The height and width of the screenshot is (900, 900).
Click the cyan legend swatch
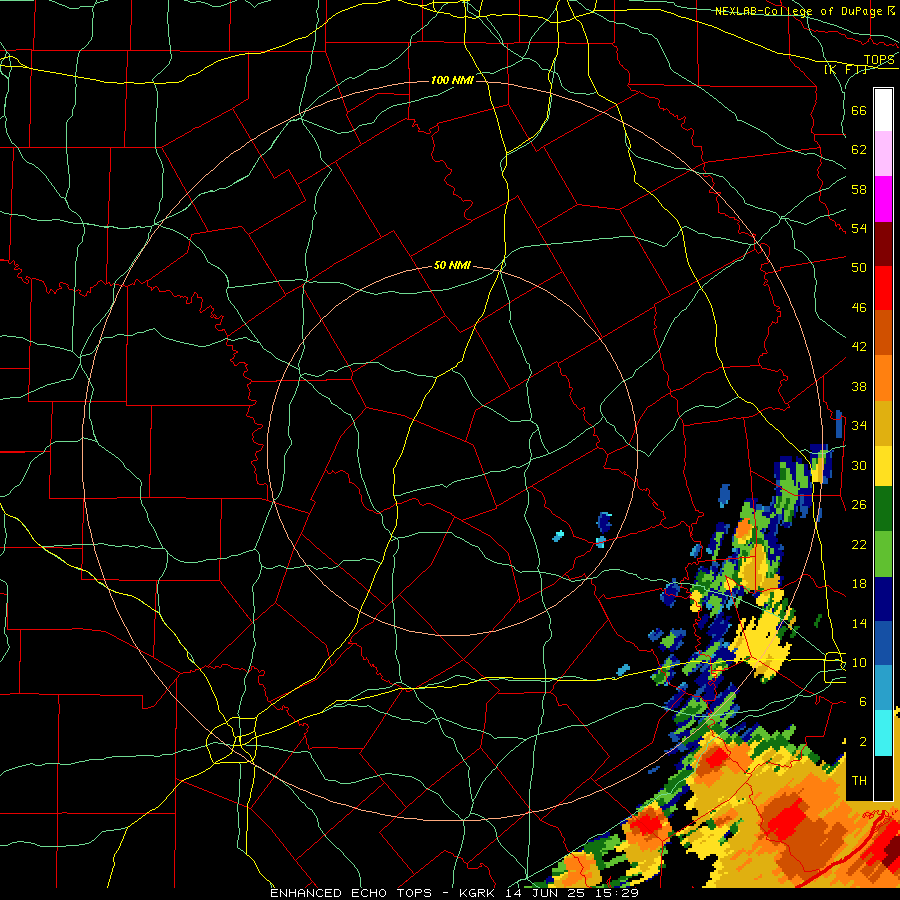coord(883,734)
